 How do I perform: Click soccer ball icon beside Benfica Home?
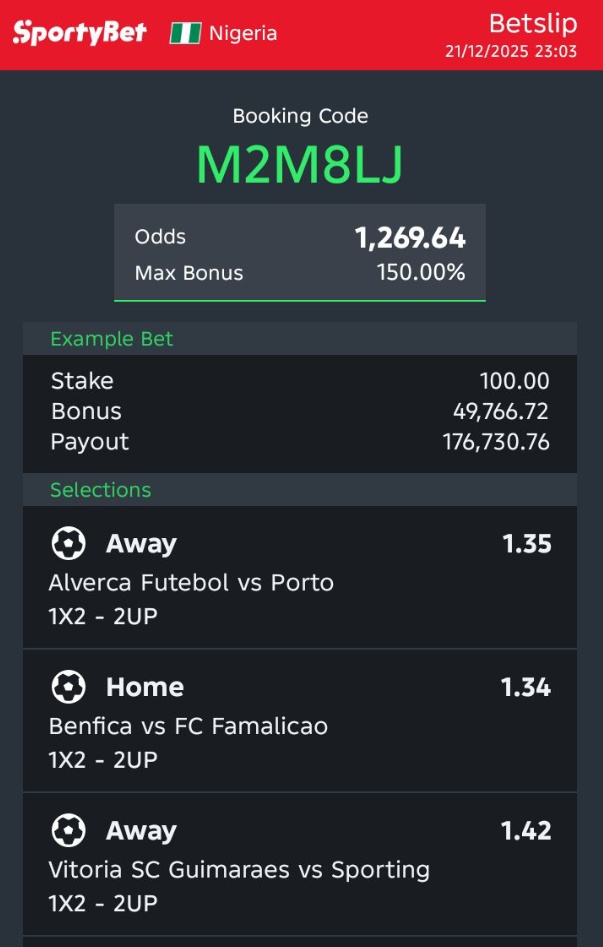point(68,687)
